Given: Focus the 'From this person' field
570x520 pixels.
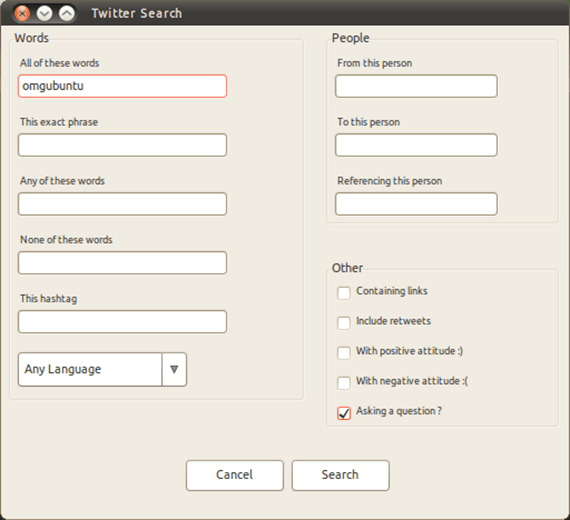Looking at the screenshot, I should point(416,86).
